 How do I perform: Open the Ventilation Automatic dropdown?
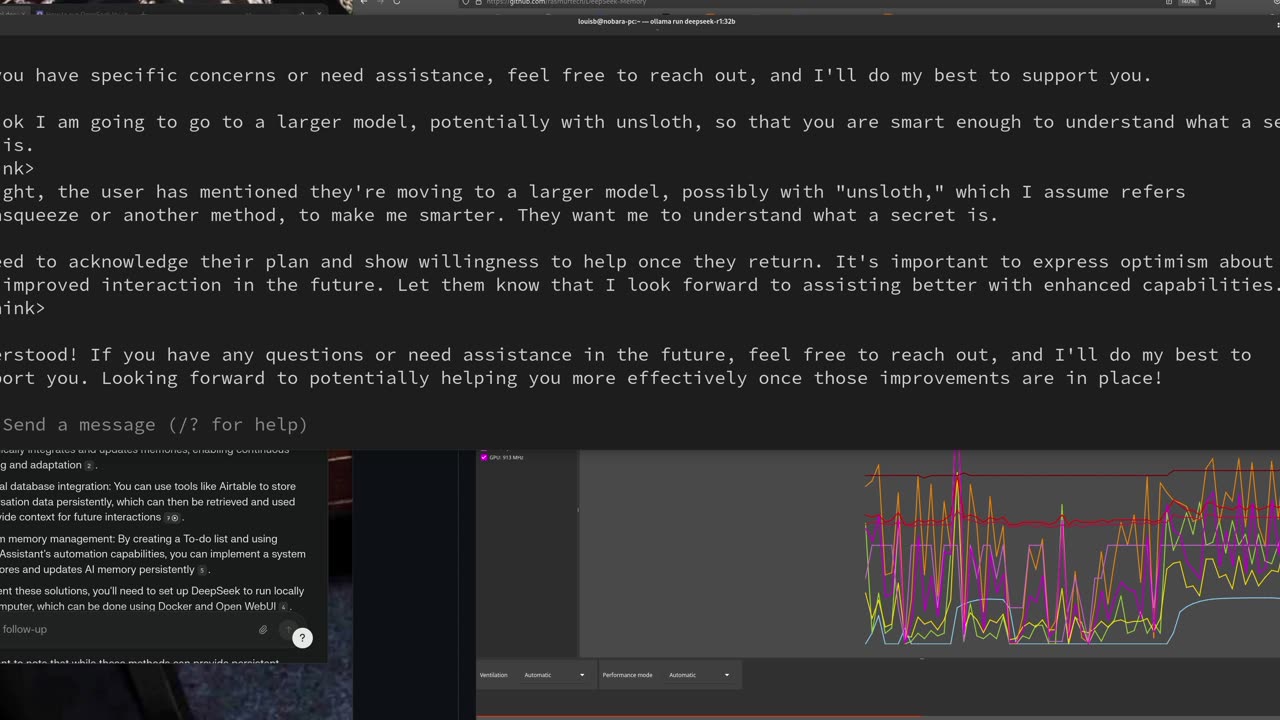[x=555, y=675]
